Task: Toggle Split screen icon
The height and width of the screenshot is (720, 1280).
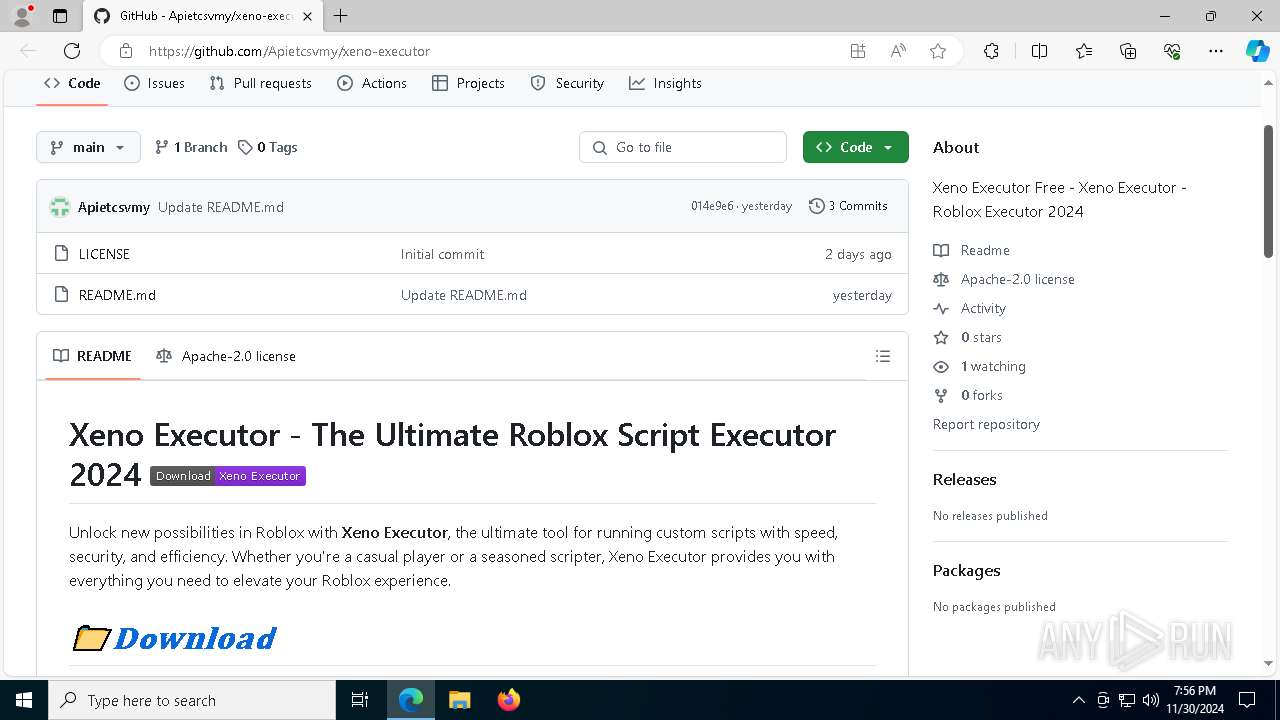Action: coord(1039,51)
